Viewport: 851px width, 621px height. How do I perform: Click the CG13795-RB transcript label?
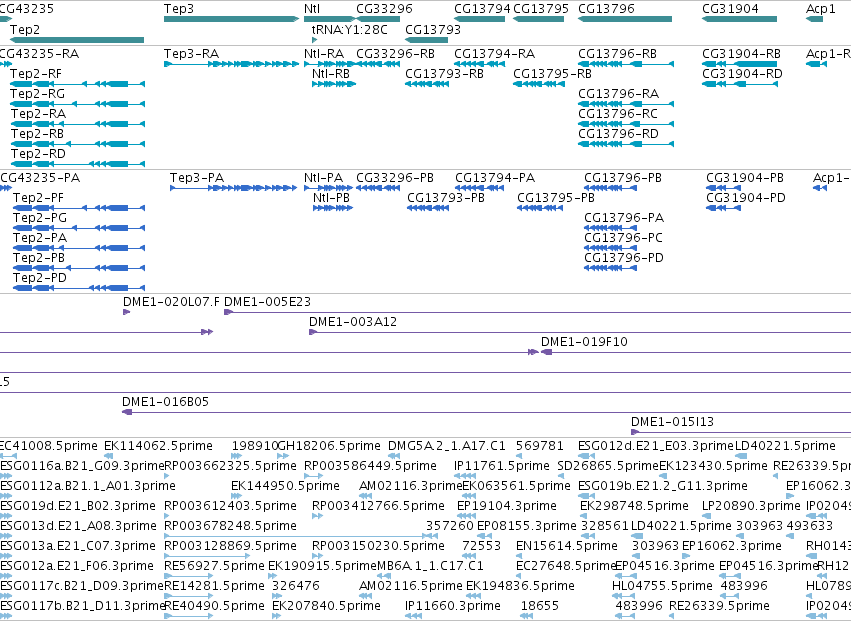[552, 74]
